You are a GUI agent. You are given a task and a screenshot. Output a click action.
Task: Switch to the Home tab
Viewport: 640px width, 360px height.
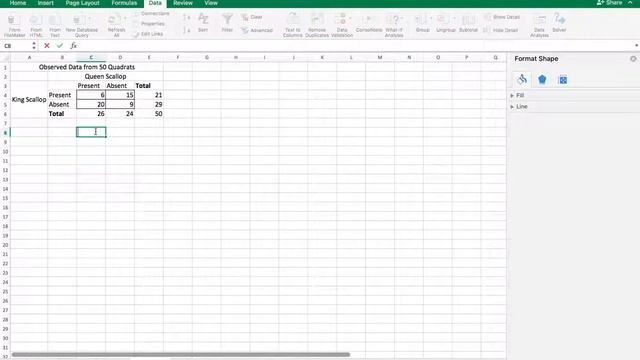pos(18,3)
